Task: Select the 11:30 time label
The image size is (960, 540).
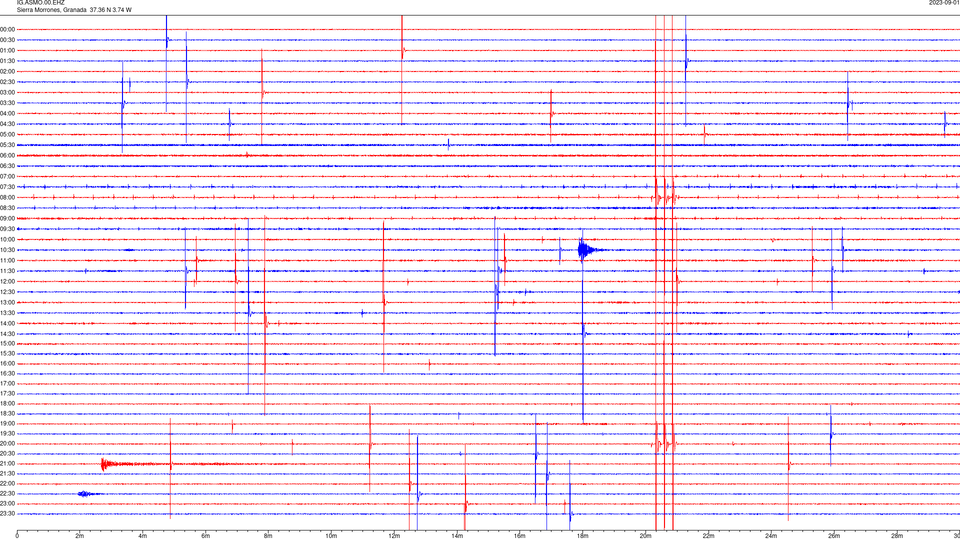Action: click(8, 271)
